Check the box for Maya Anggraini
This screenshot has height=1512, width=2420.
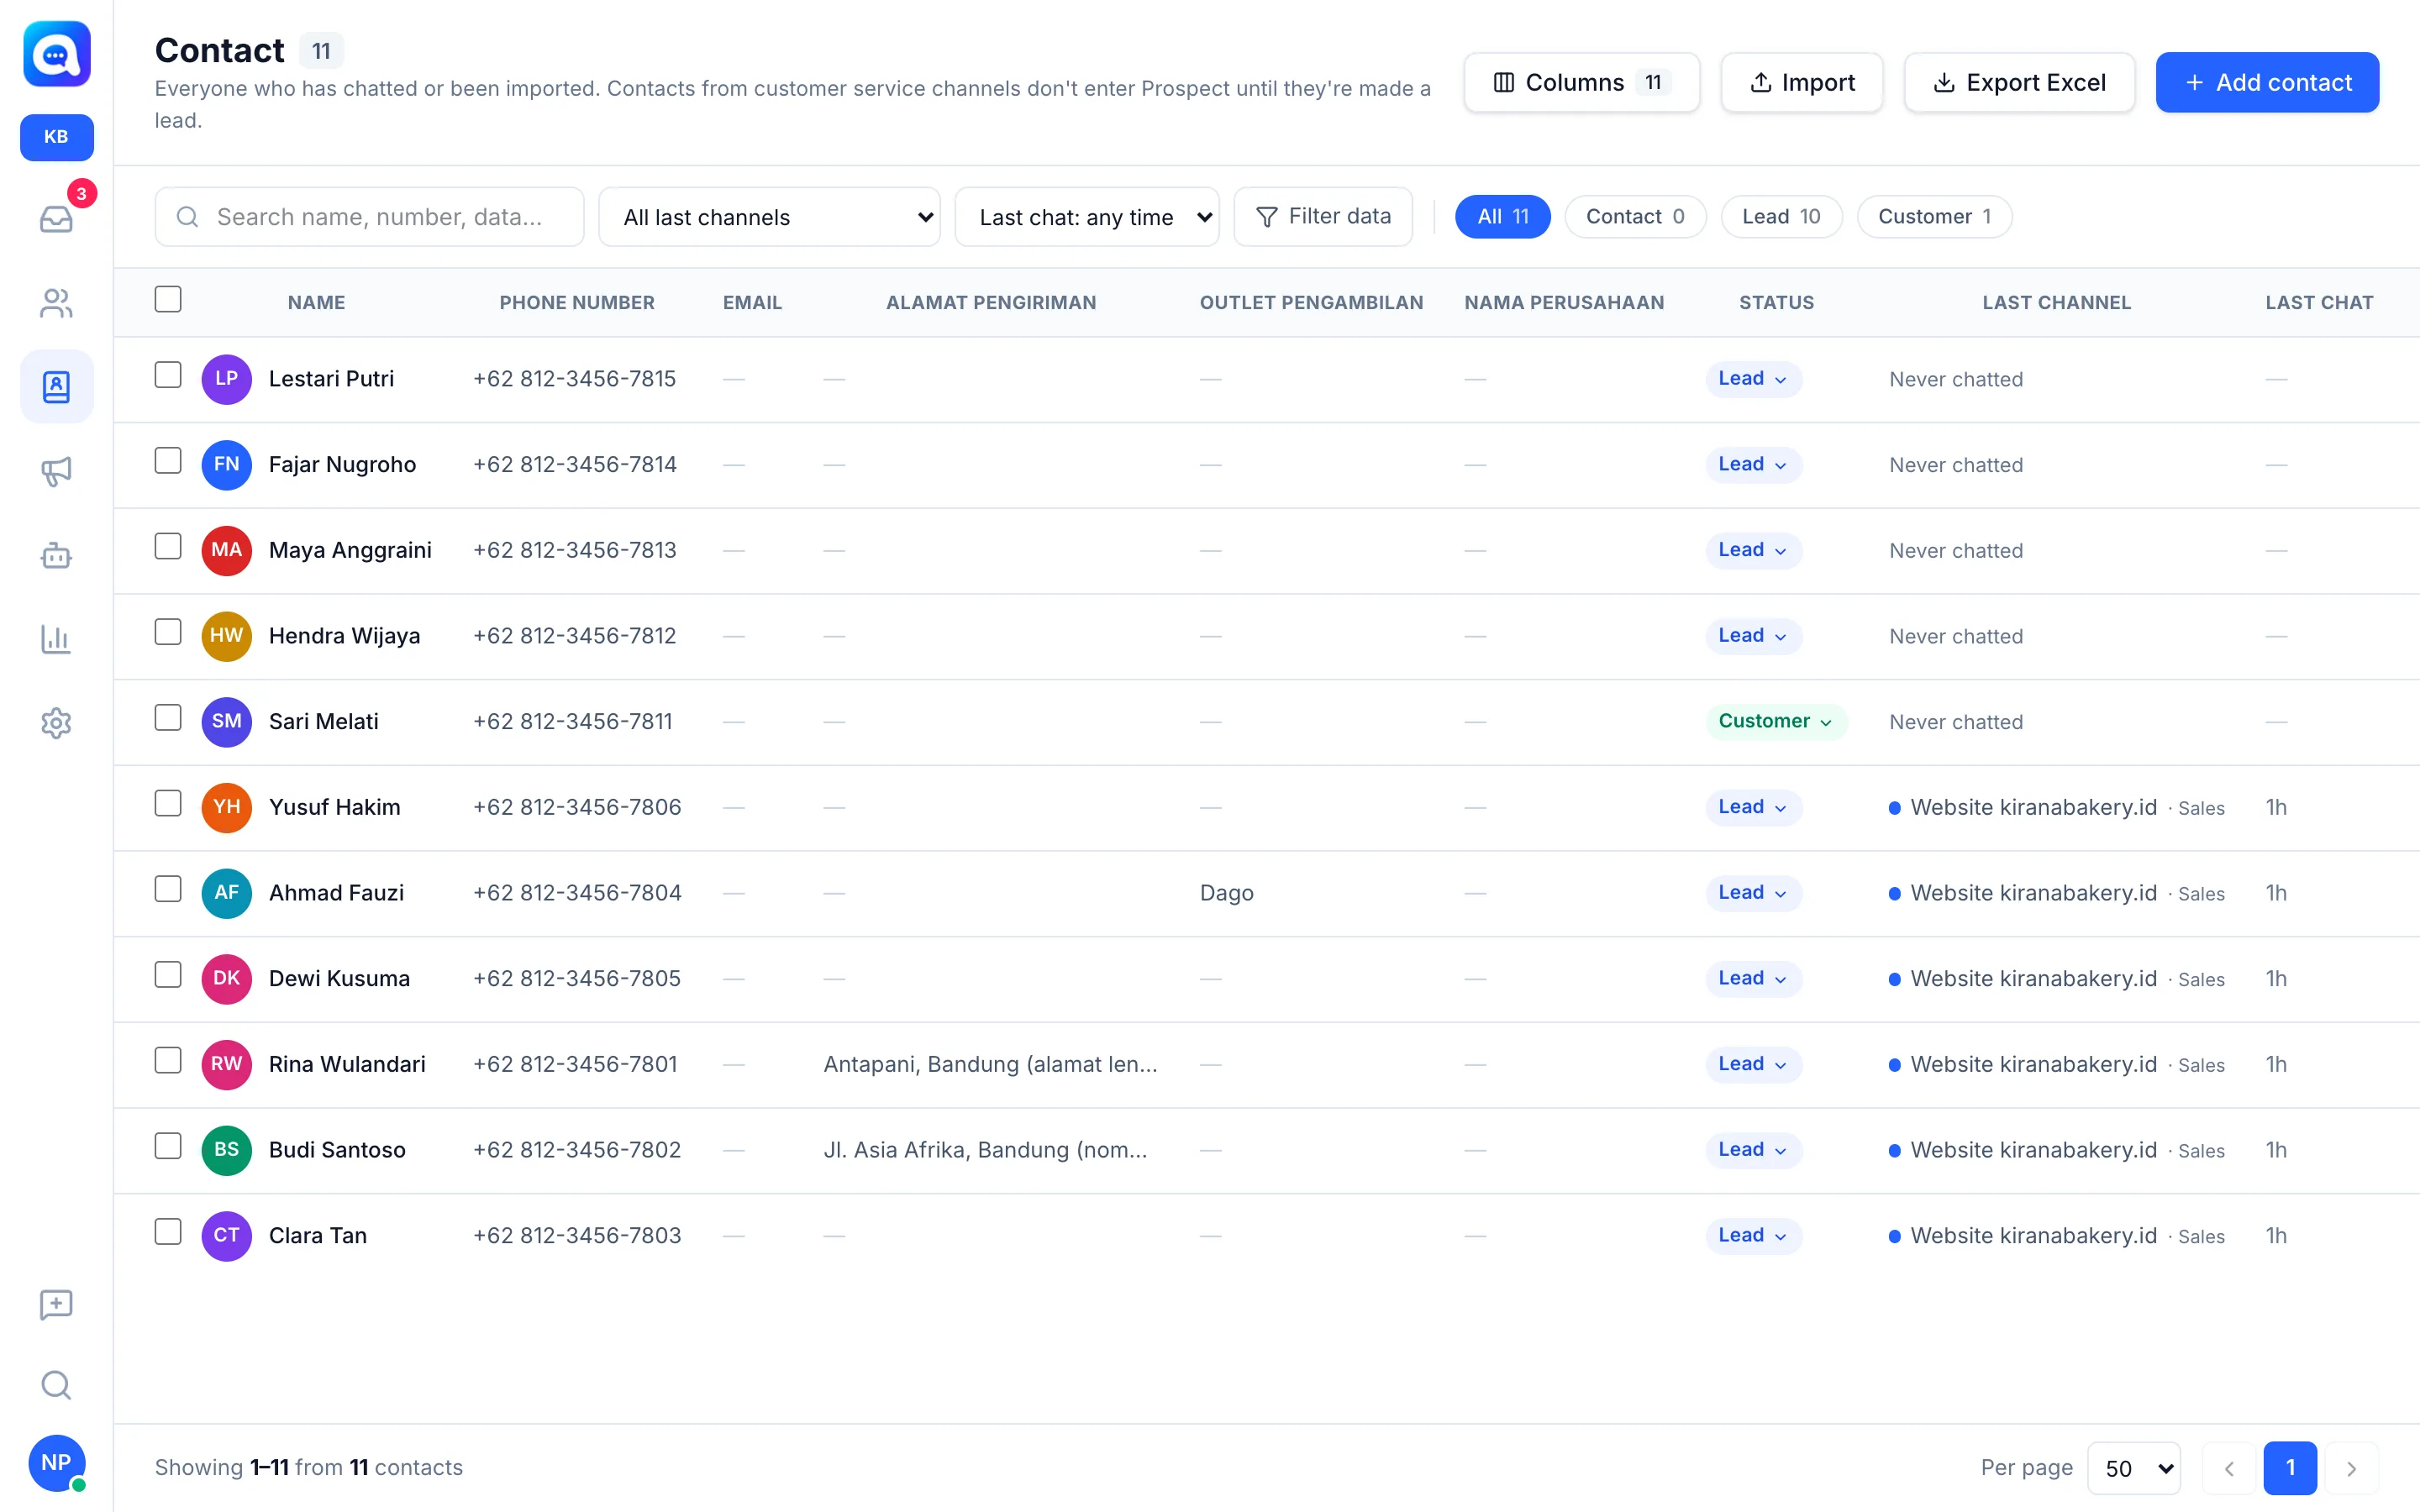168,547
